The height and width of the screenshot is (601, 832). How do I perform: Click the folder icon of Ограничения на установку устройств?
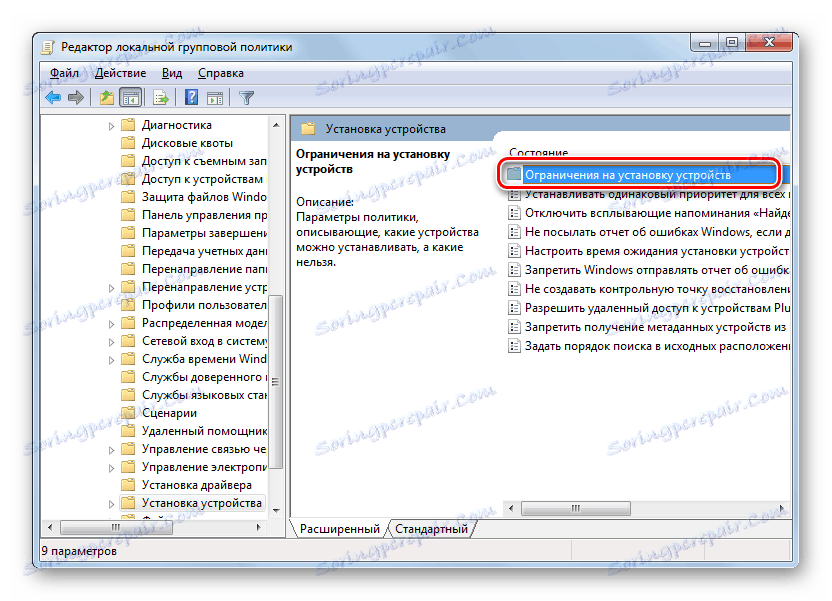click(x=514, y=174)
